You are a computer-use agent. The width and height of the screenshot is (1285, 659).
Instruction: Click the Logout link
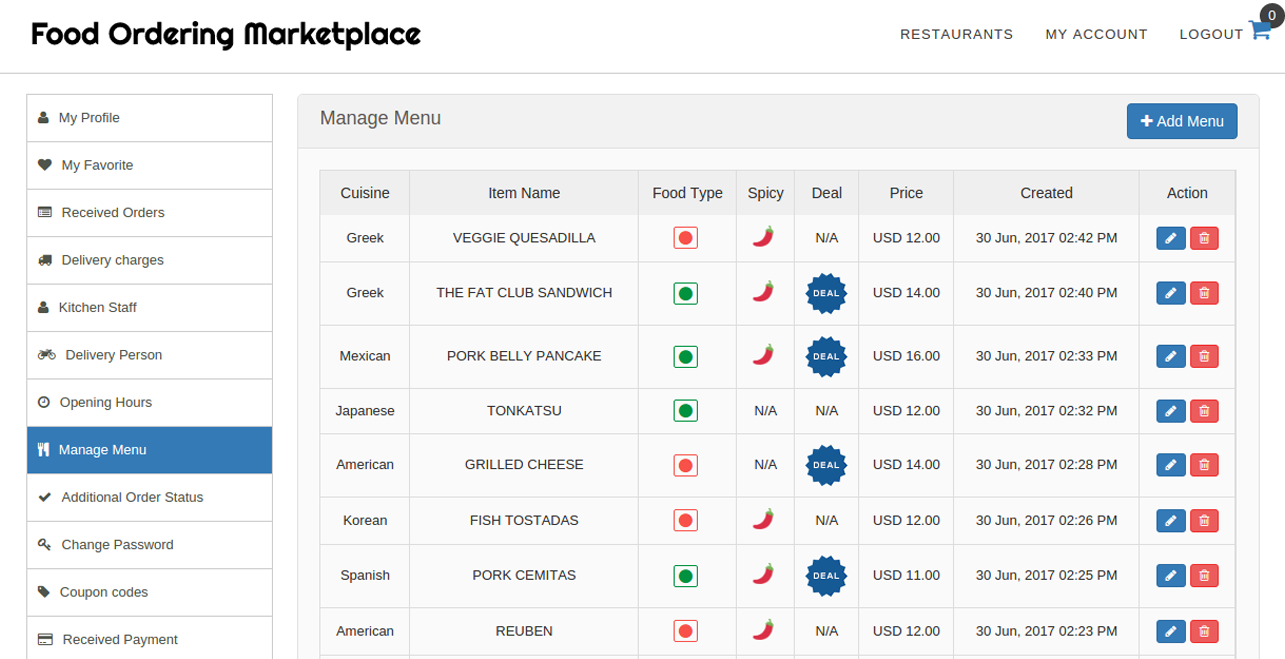click(x=1211, y=34)
